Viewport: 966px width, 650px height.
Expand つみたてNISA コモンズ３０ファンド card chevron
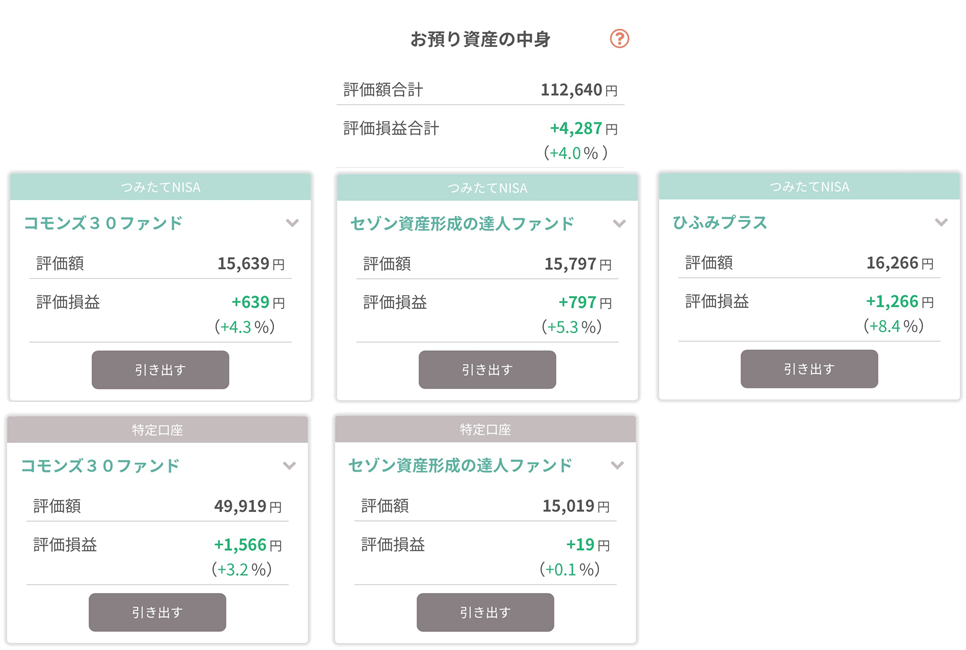click(x=293, y=223)
